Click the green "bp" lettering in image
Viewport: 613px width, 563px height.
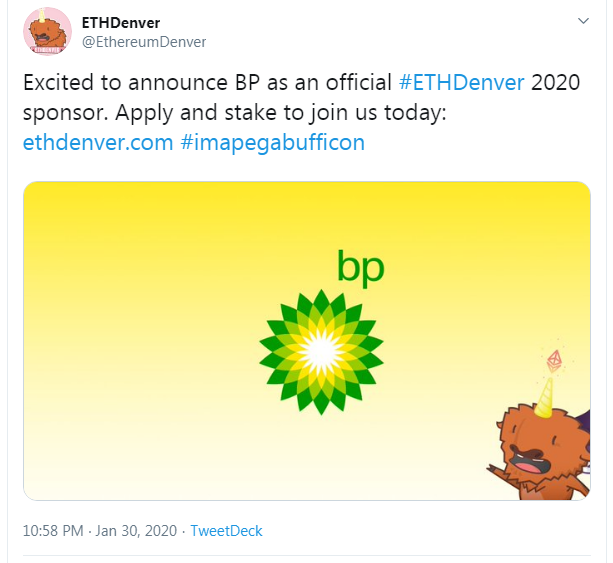[361, 266]
